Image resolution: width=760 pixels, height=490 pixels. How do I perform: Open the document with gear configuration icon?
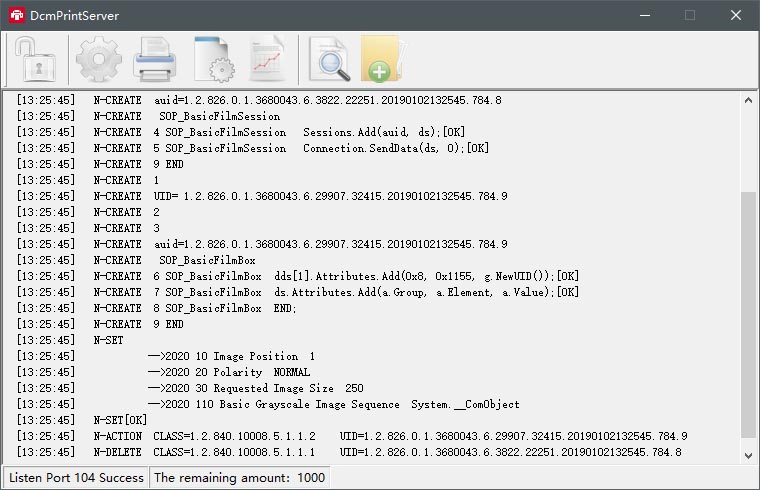pyautogui.click(x=214, y=59)
